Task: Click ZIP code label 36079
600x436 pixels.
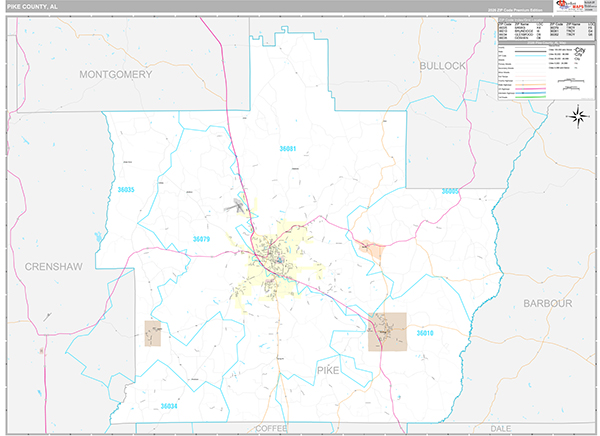Action: point(201,239)
